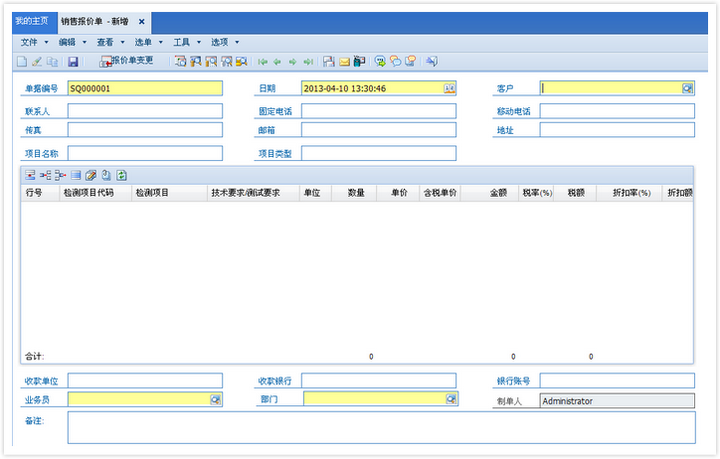
Task: Click the edit brush icon in toolbar
Action: 37,62
